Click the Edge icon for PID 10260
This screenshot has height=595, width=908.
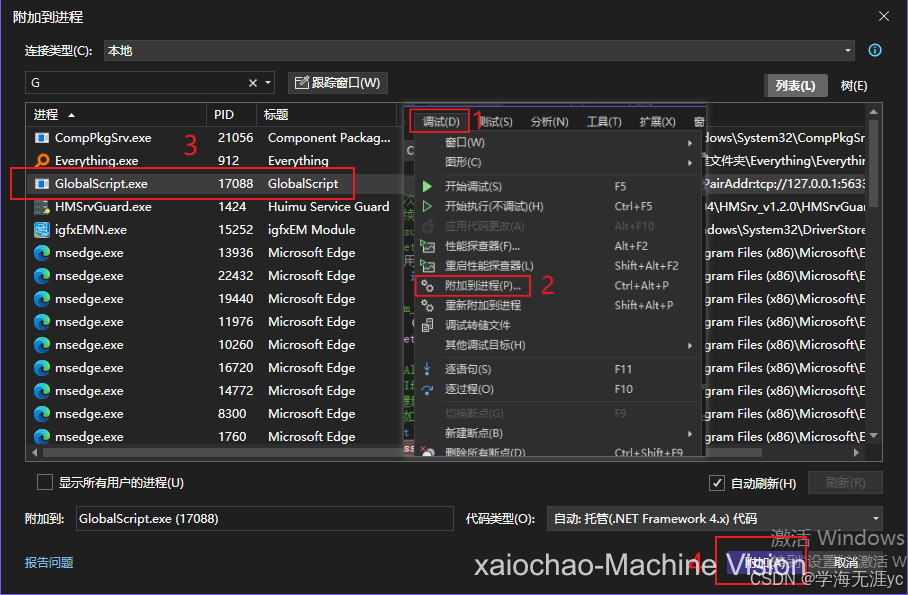pos(42,345)
